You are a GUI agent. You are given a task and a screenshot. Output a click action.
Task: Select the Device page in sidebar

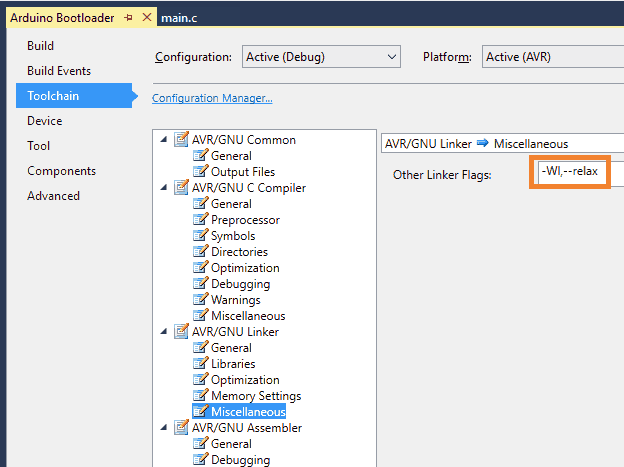[44, 121]
